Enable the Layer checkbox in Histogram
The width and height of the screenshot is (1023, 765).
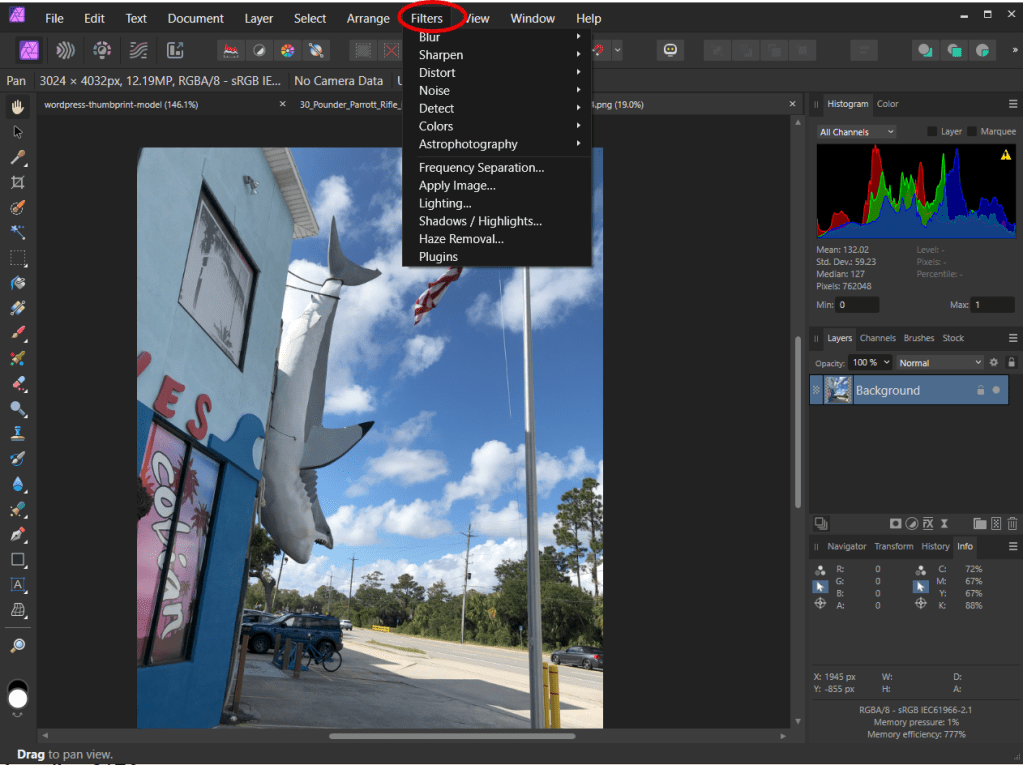[x=932, y=132]
